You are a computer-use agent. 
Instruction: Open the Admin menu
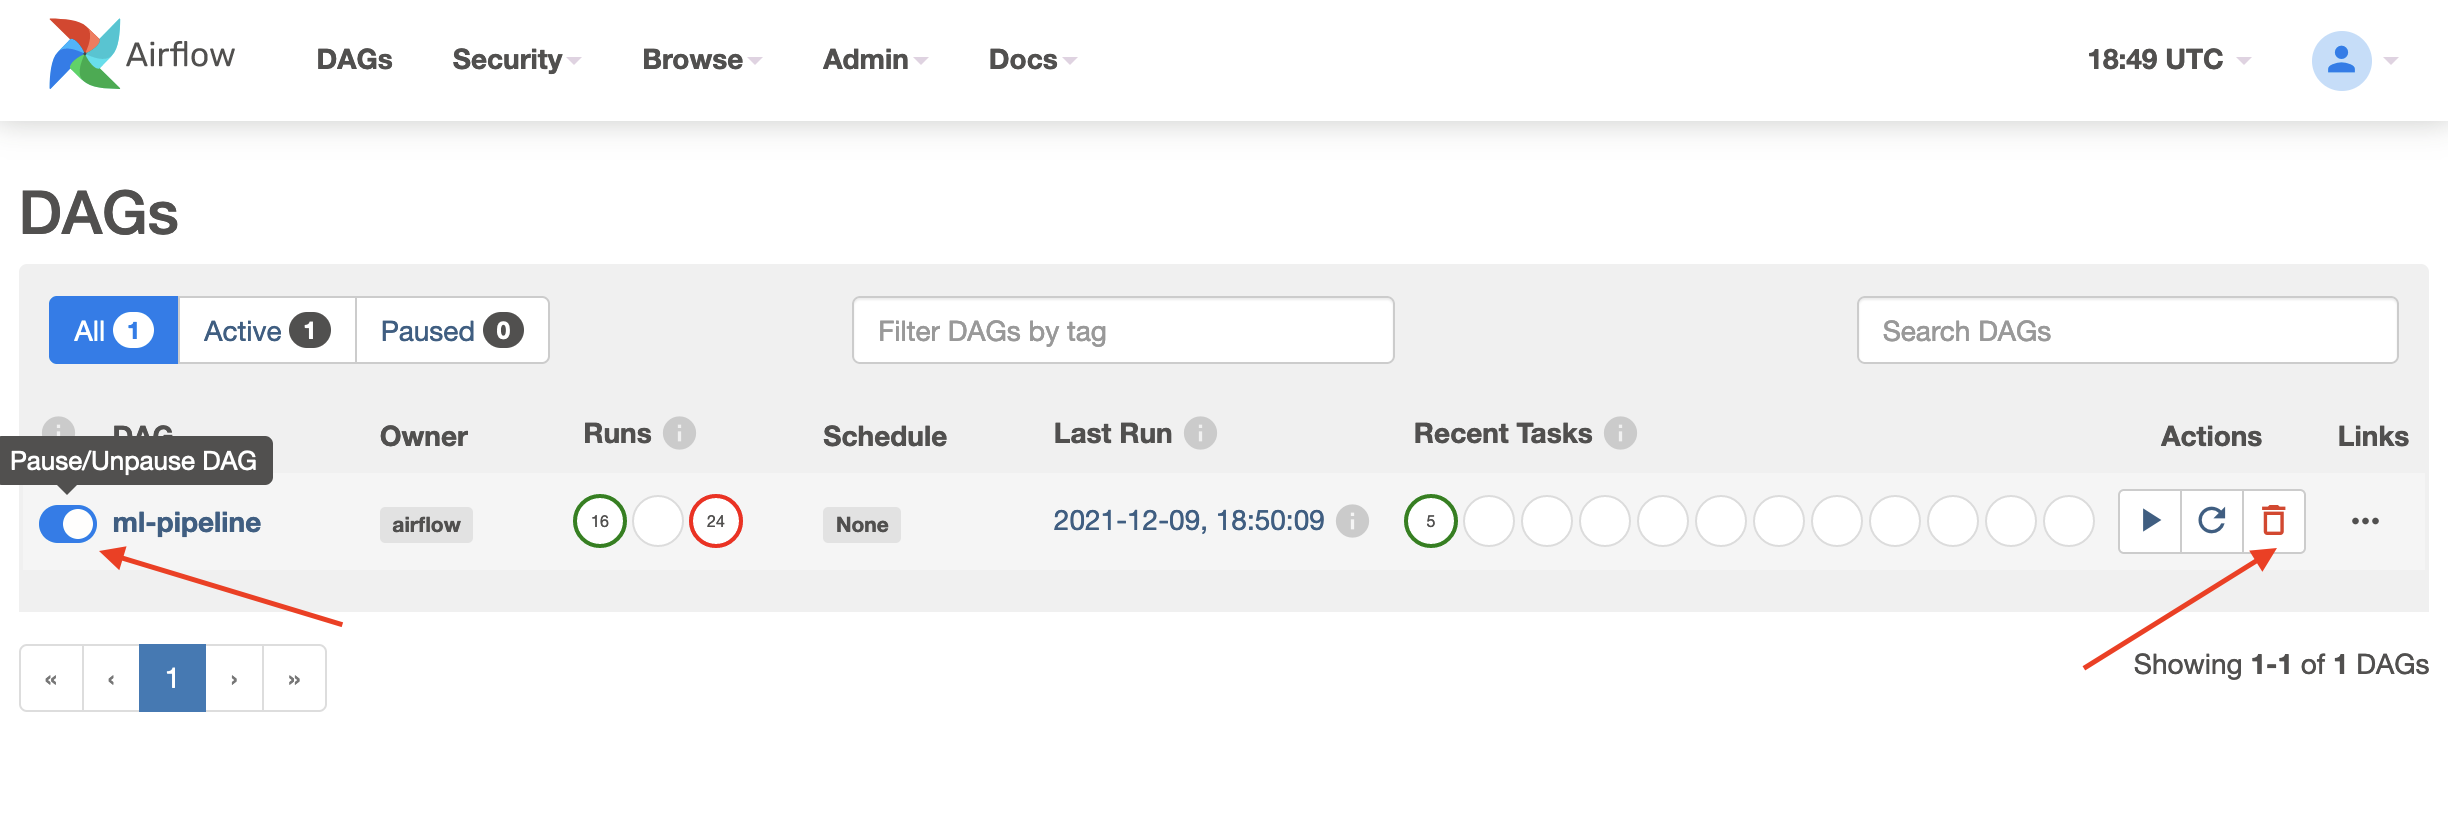pyautogui.click(x=875, y=59)
